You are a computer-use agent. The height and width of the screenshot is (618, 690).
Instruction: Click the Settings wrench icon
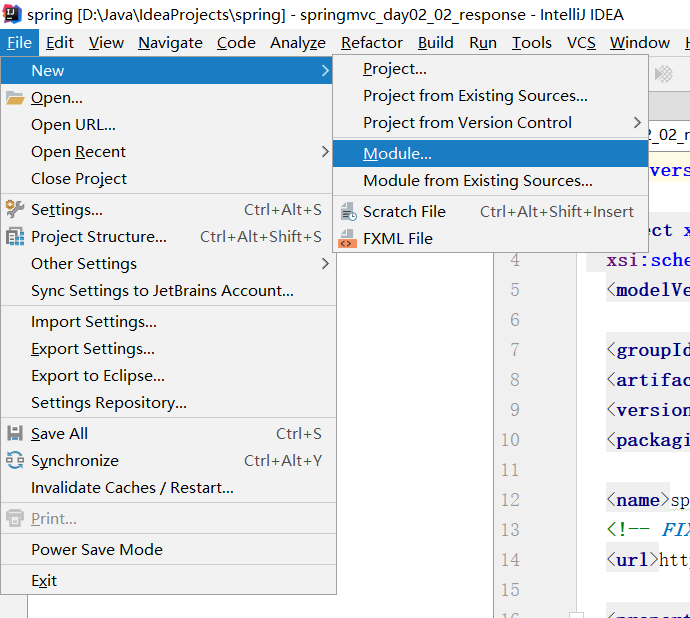coord(14,210)
